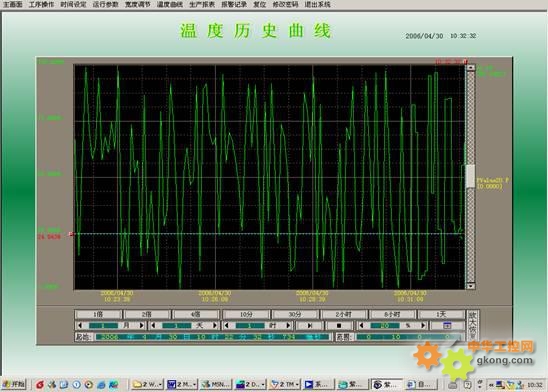Click the stop playback button

click(339, 326)
